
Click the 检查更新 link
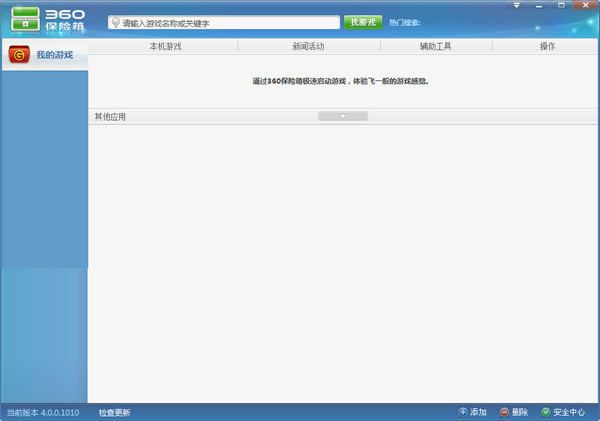point(114,412)
